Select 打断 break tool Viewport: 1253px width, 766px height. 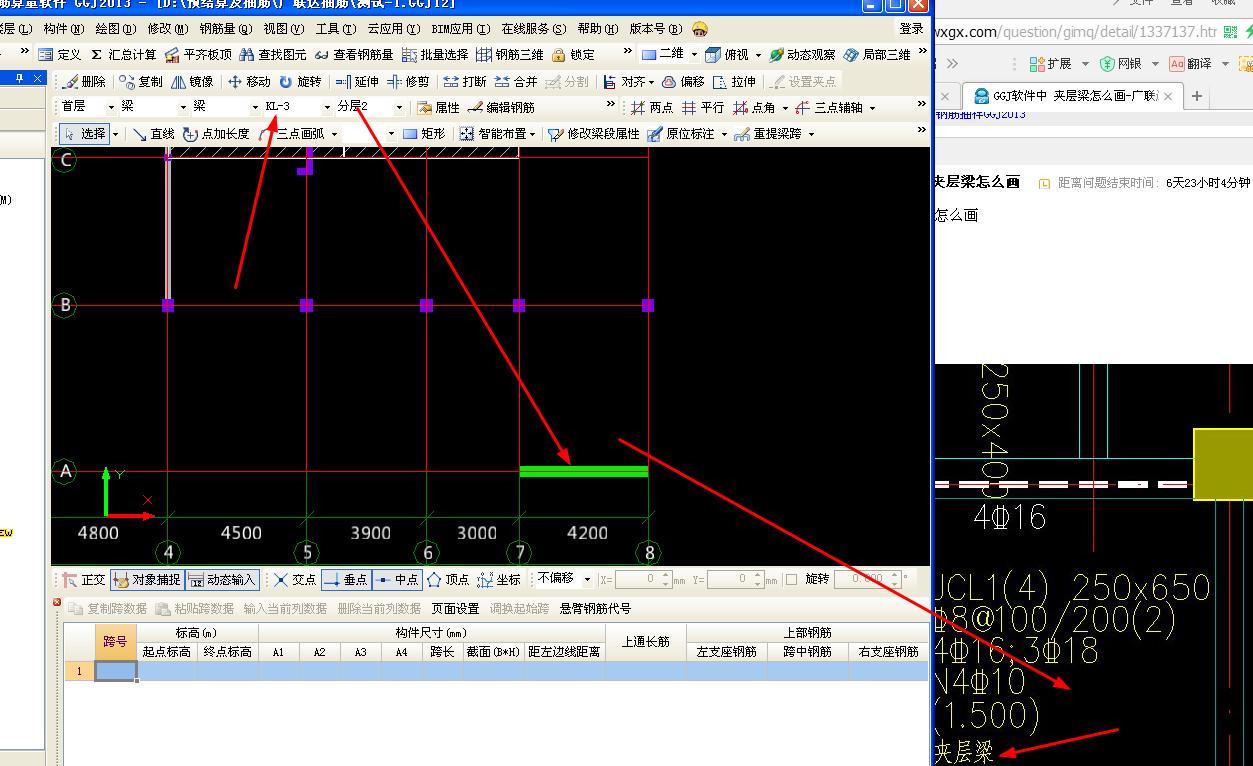[465, 81]
